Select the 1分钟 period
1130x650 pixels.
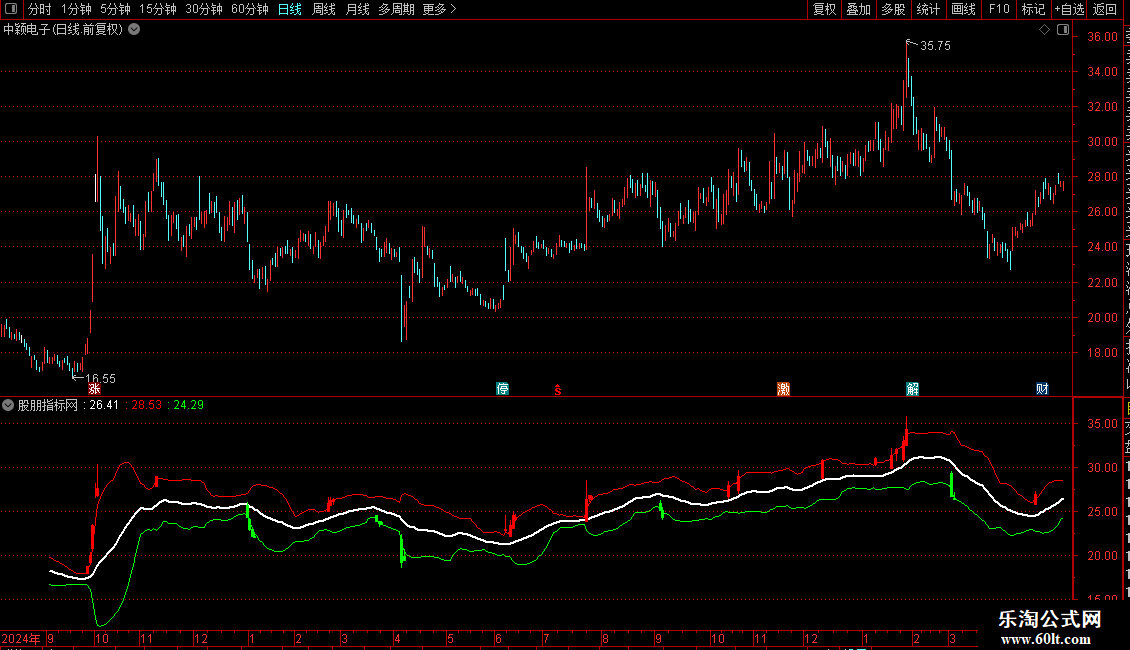(76, 9)
